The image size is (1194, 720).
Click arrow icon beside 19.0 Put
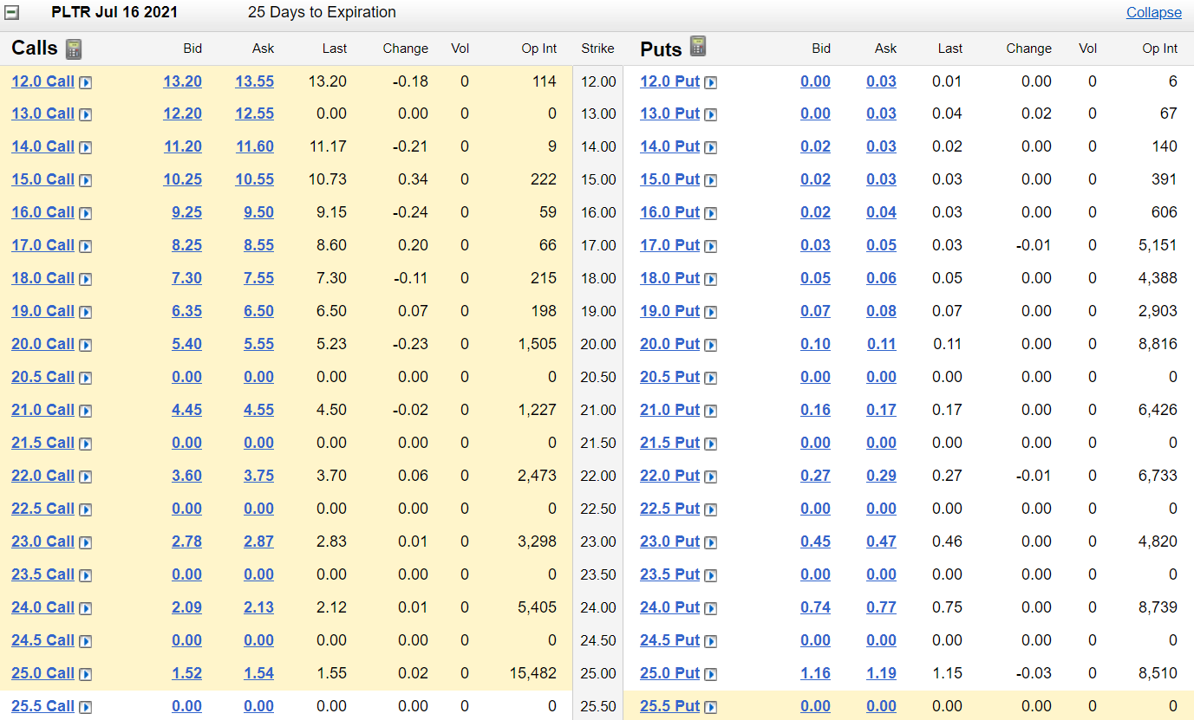click(x=710, y=312)
